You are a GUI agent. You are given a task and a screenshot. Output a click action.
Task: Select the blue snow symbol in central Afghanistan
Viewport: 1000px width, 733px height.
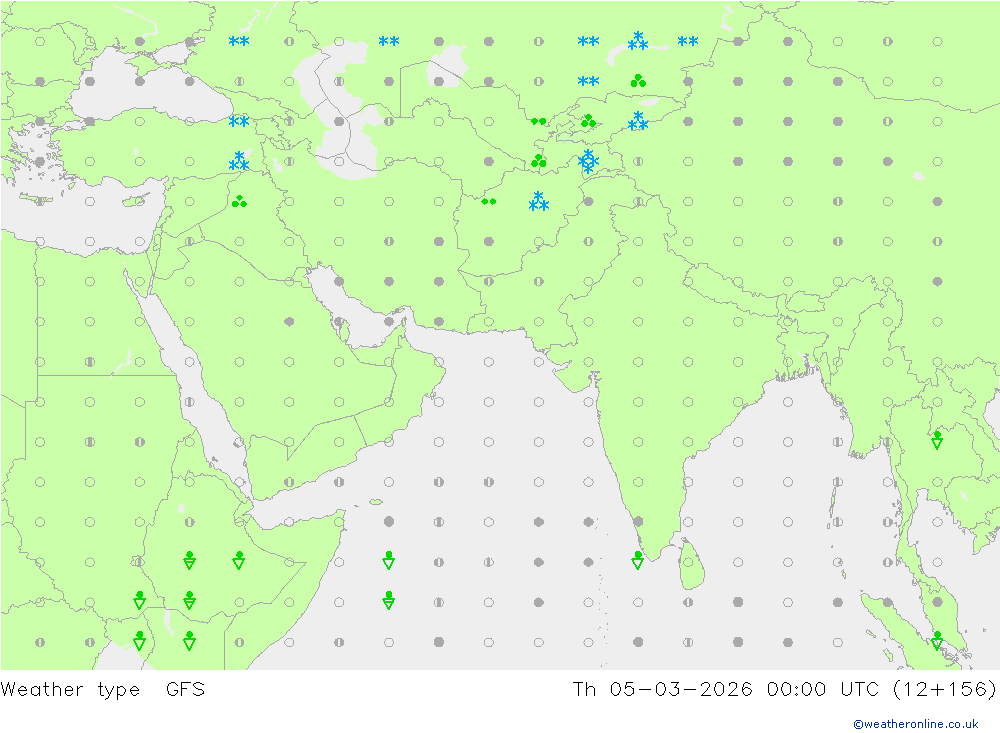(539, 201)
